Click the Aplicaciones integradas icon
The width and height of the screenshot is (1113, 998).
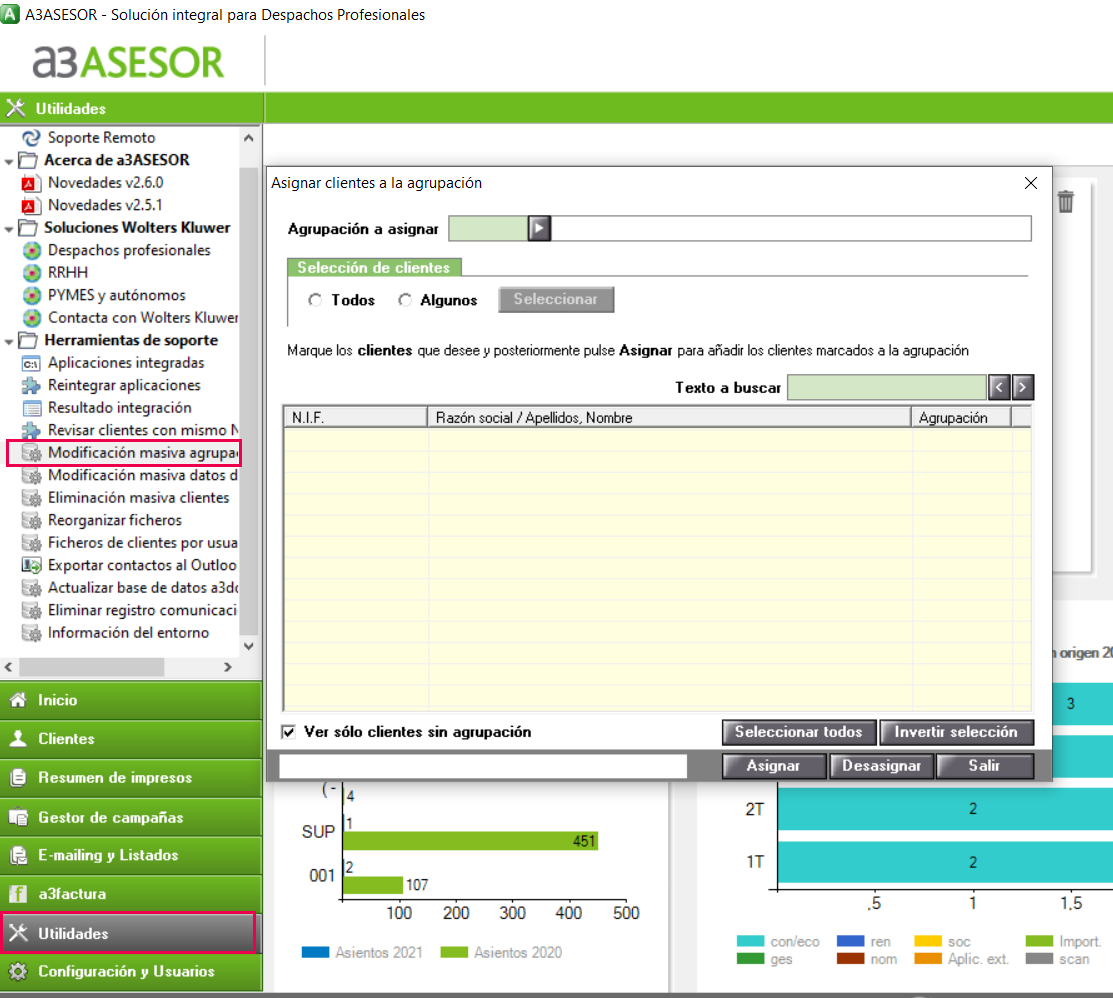tap(31, 363)
